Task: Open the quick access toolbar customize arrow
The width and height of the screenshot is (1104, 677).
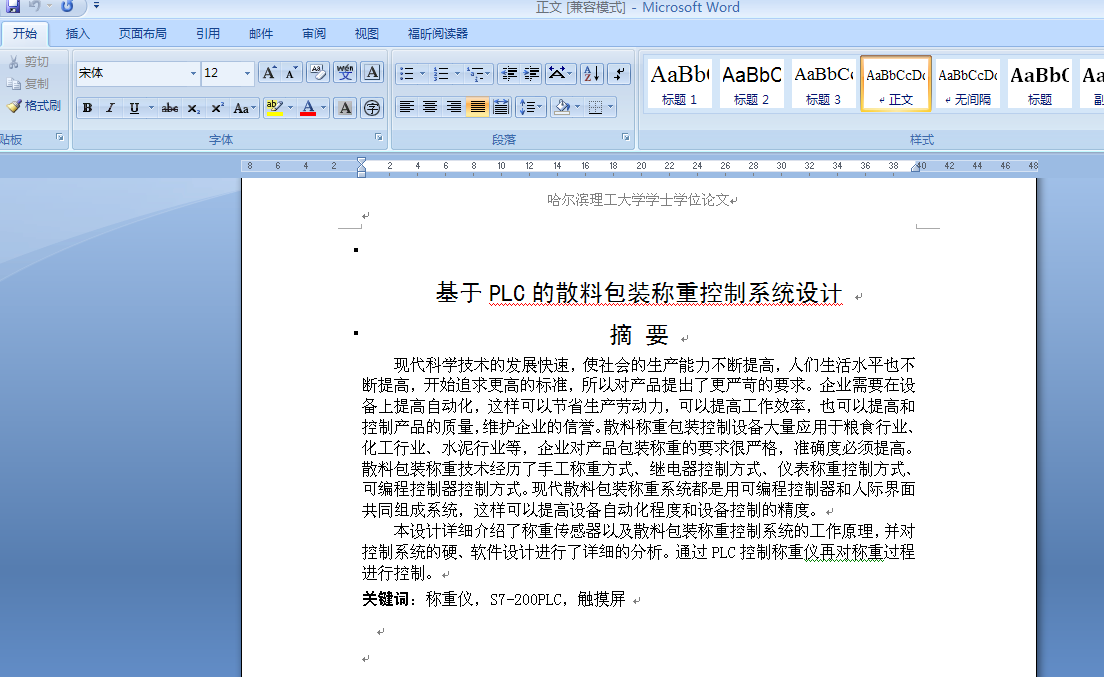Action: pos(96,6)
